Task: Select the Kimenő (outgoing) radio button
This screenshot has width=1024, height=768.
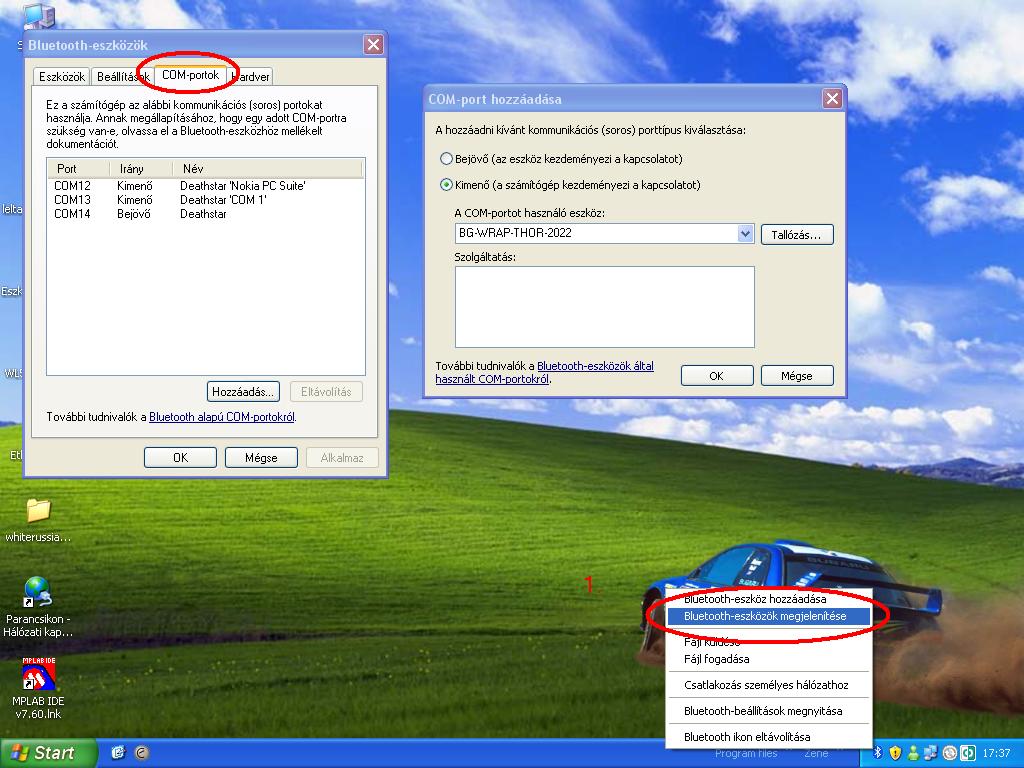Action: pos(446,185)
